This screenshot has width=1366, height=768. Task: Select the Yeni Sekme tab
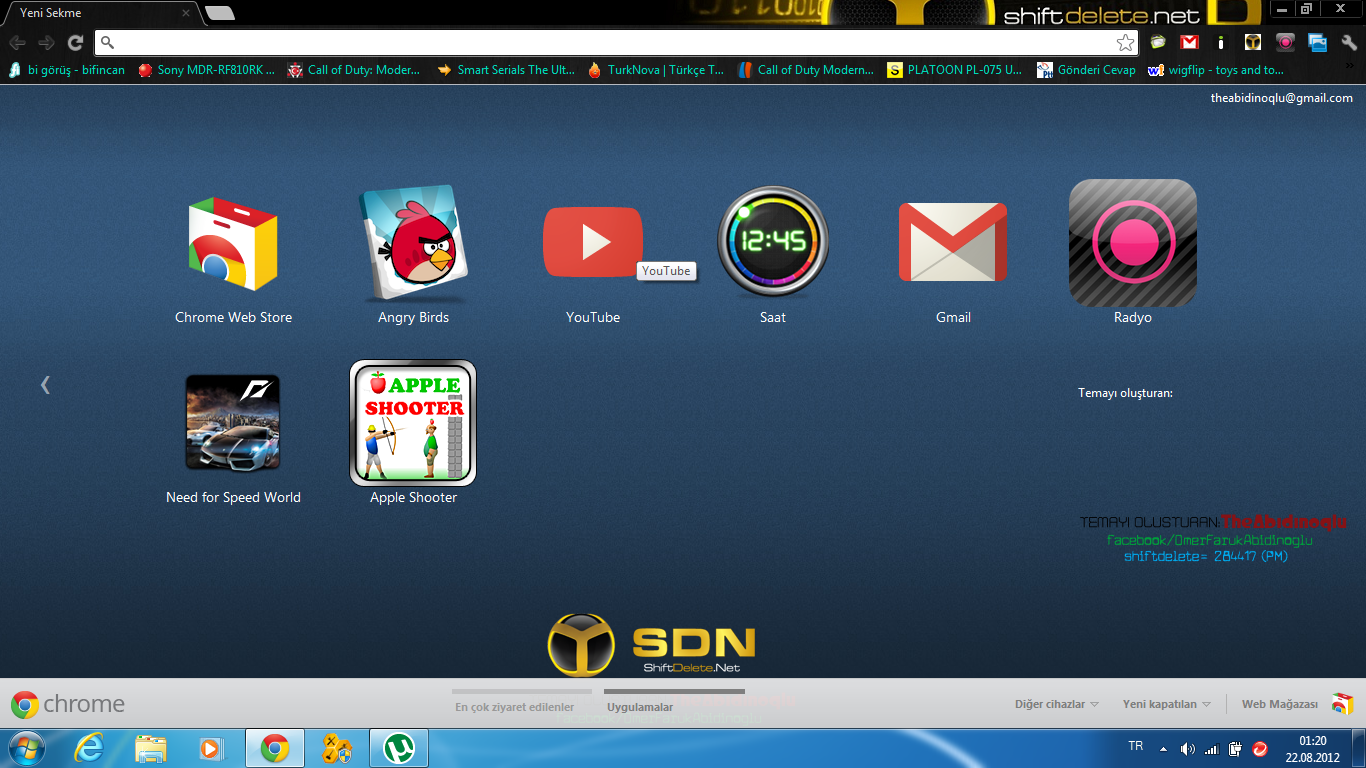point(100,14)
